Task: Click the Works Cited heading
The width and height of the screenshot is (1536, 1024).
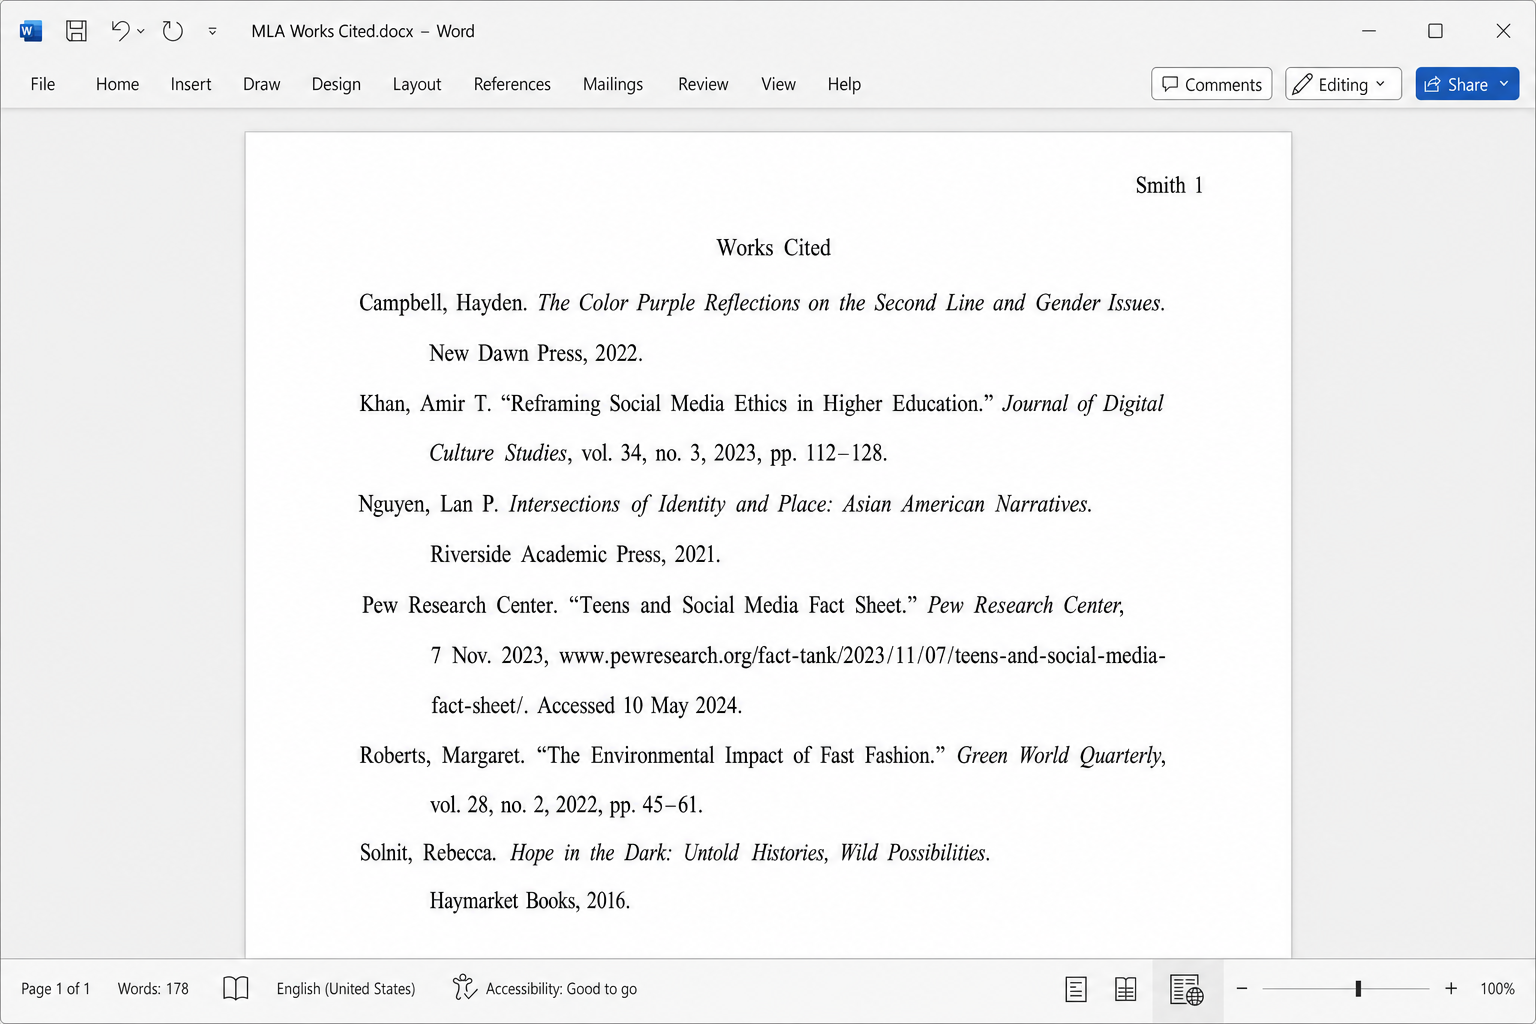Action: coord(773,248)
